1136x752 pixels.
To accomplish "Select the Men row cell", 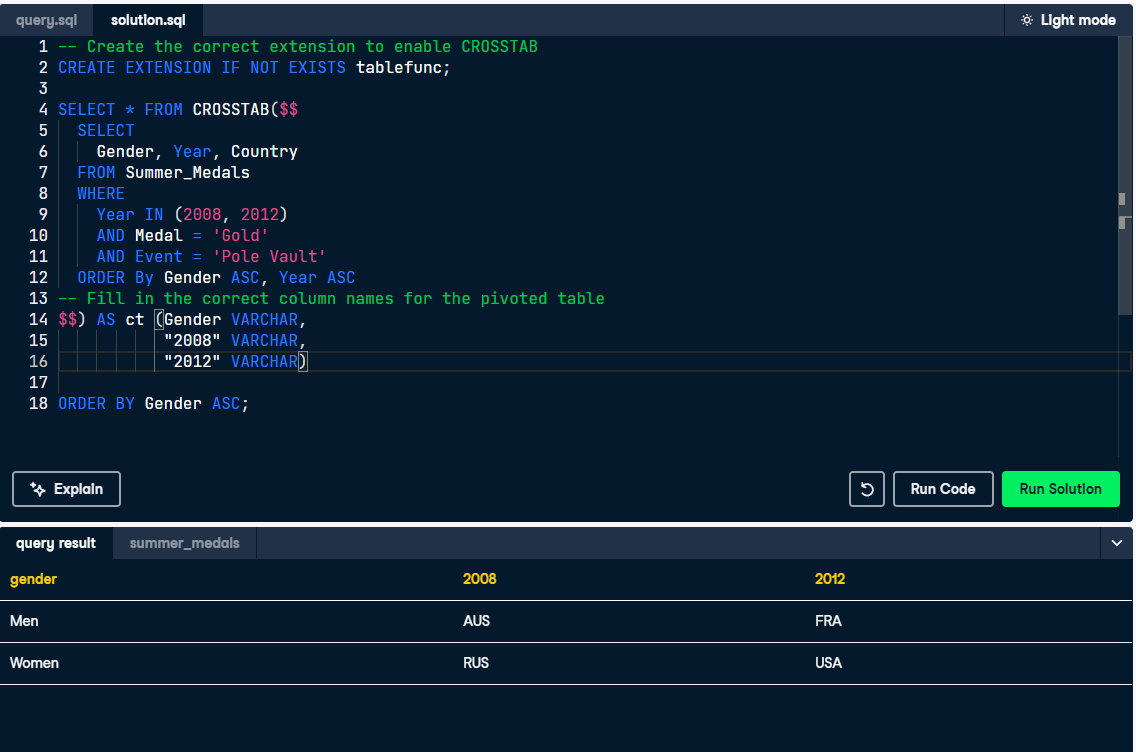I will pos(24,621).
